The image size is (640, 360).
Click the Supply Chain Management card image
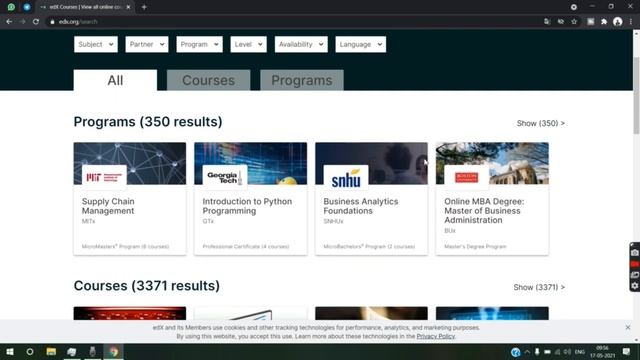pyautogui.click(x=130, y=163)
